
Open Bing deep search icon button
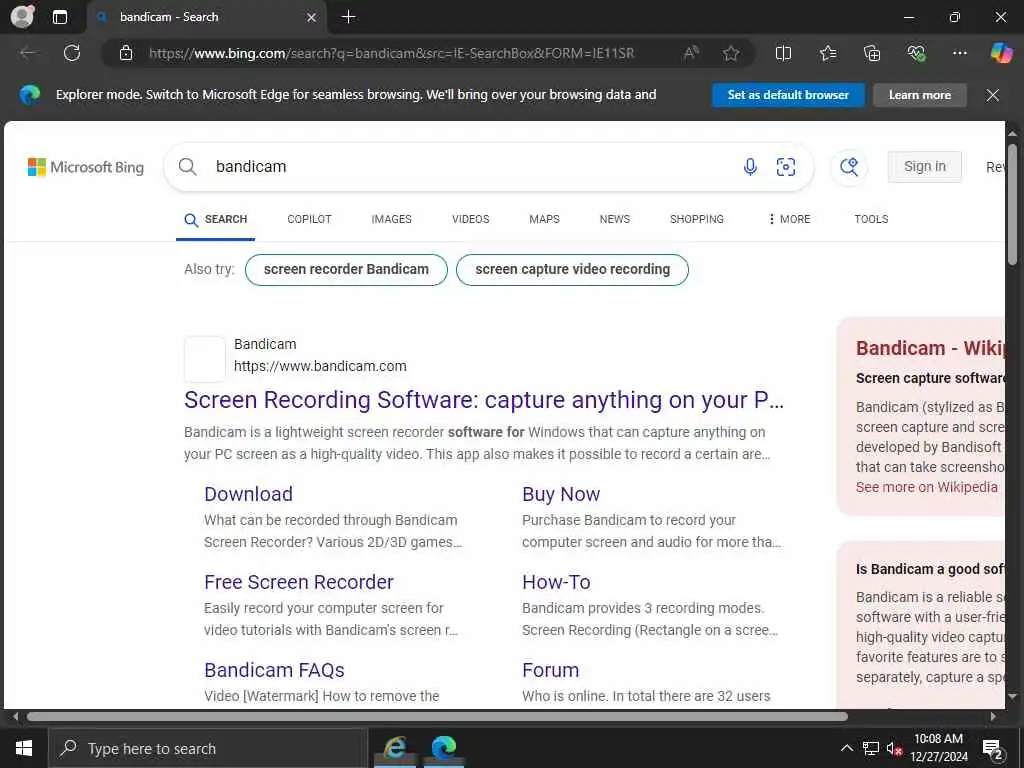849,167
